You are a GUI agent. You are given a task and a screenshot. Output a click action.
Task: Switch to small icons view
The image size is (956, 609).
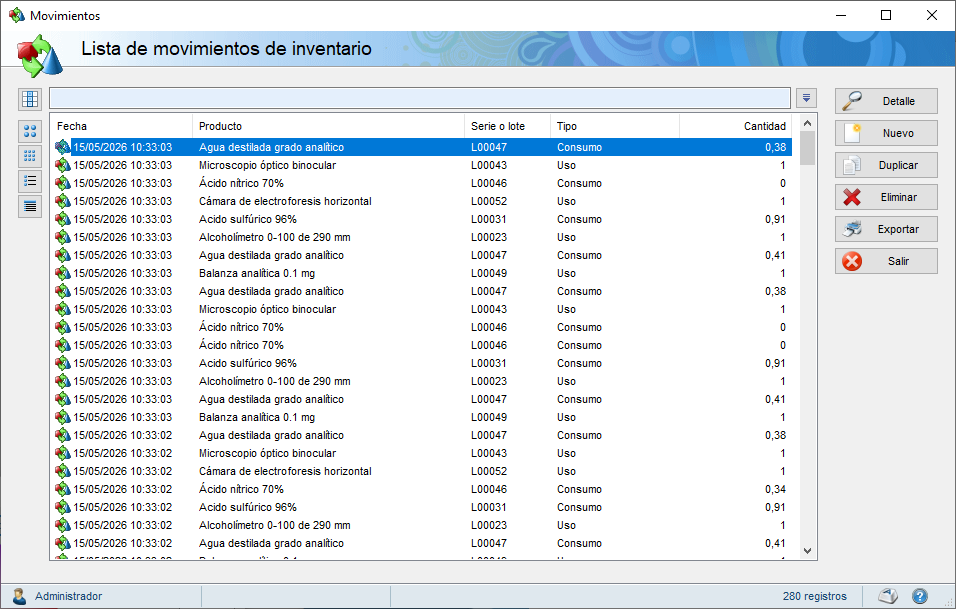click(30, 156)
